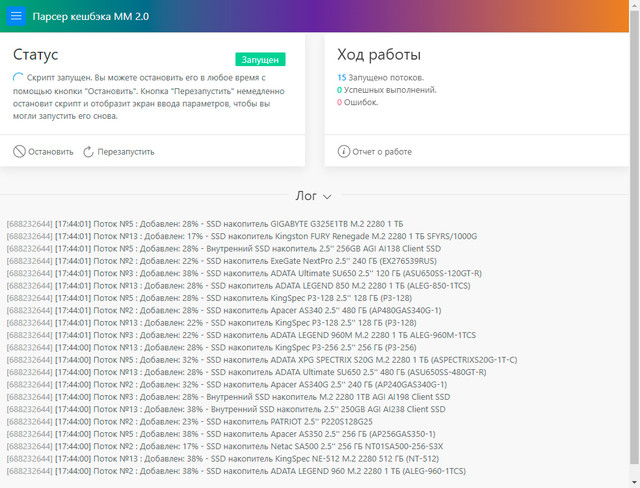Click the info icon next to Отчет о работе

click(x=344, y=151)
